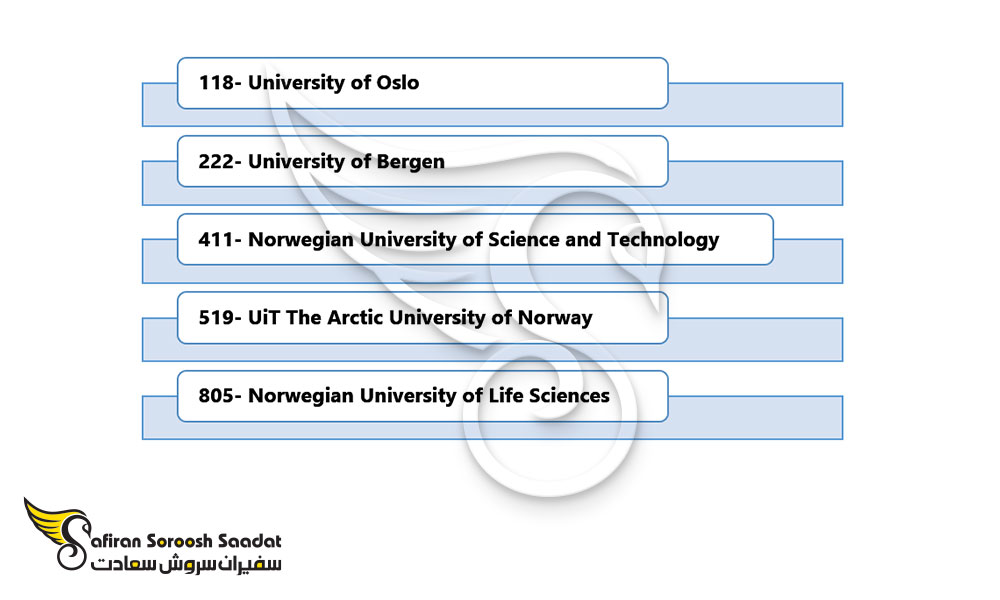Click the number 805 ranking label

(x=216, y=396)
